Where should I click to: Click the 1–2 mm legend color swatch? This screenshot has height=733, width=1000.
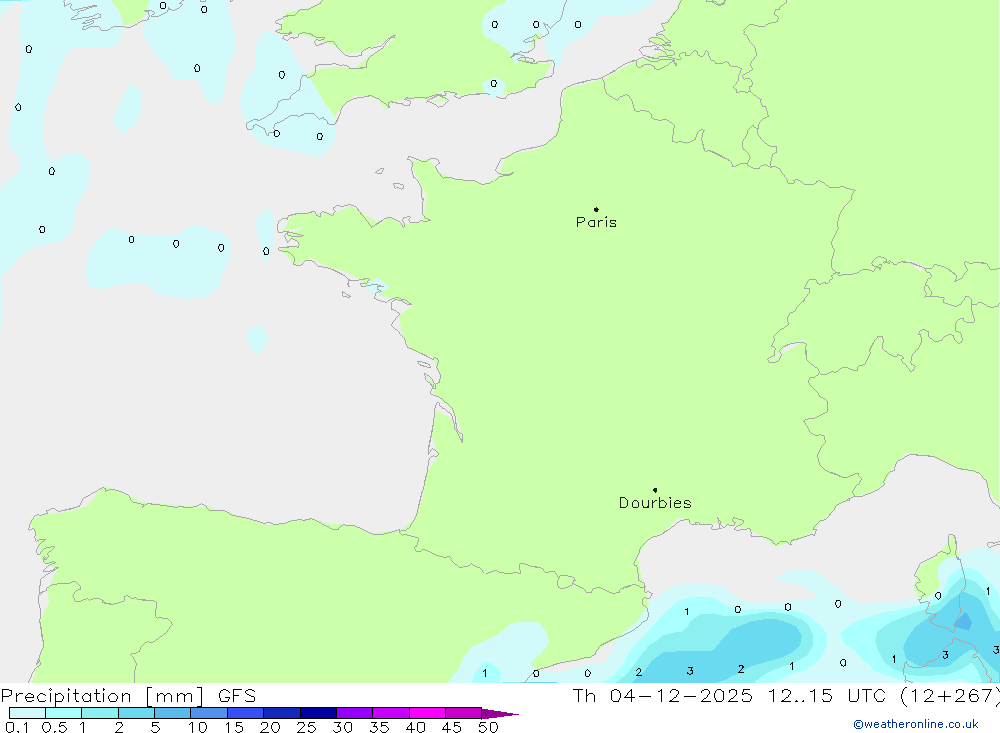coord(99,713)
